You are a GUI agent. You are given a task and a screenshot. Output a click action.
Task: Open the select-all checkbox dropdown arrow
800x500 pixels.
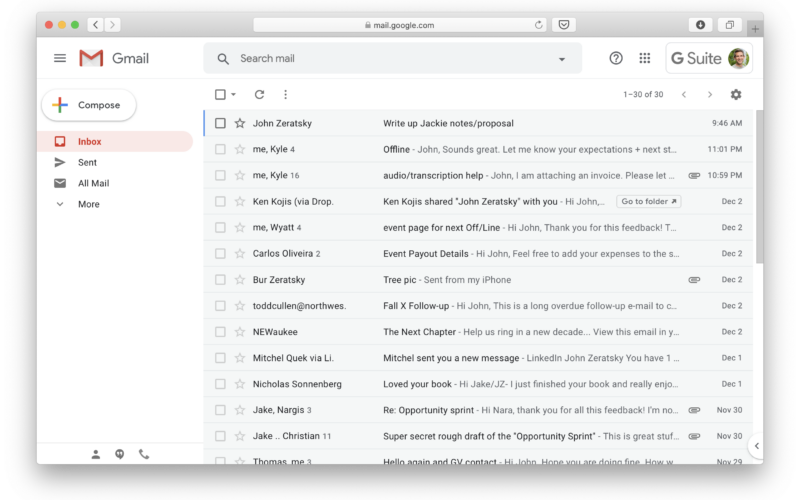pos(234,95)
